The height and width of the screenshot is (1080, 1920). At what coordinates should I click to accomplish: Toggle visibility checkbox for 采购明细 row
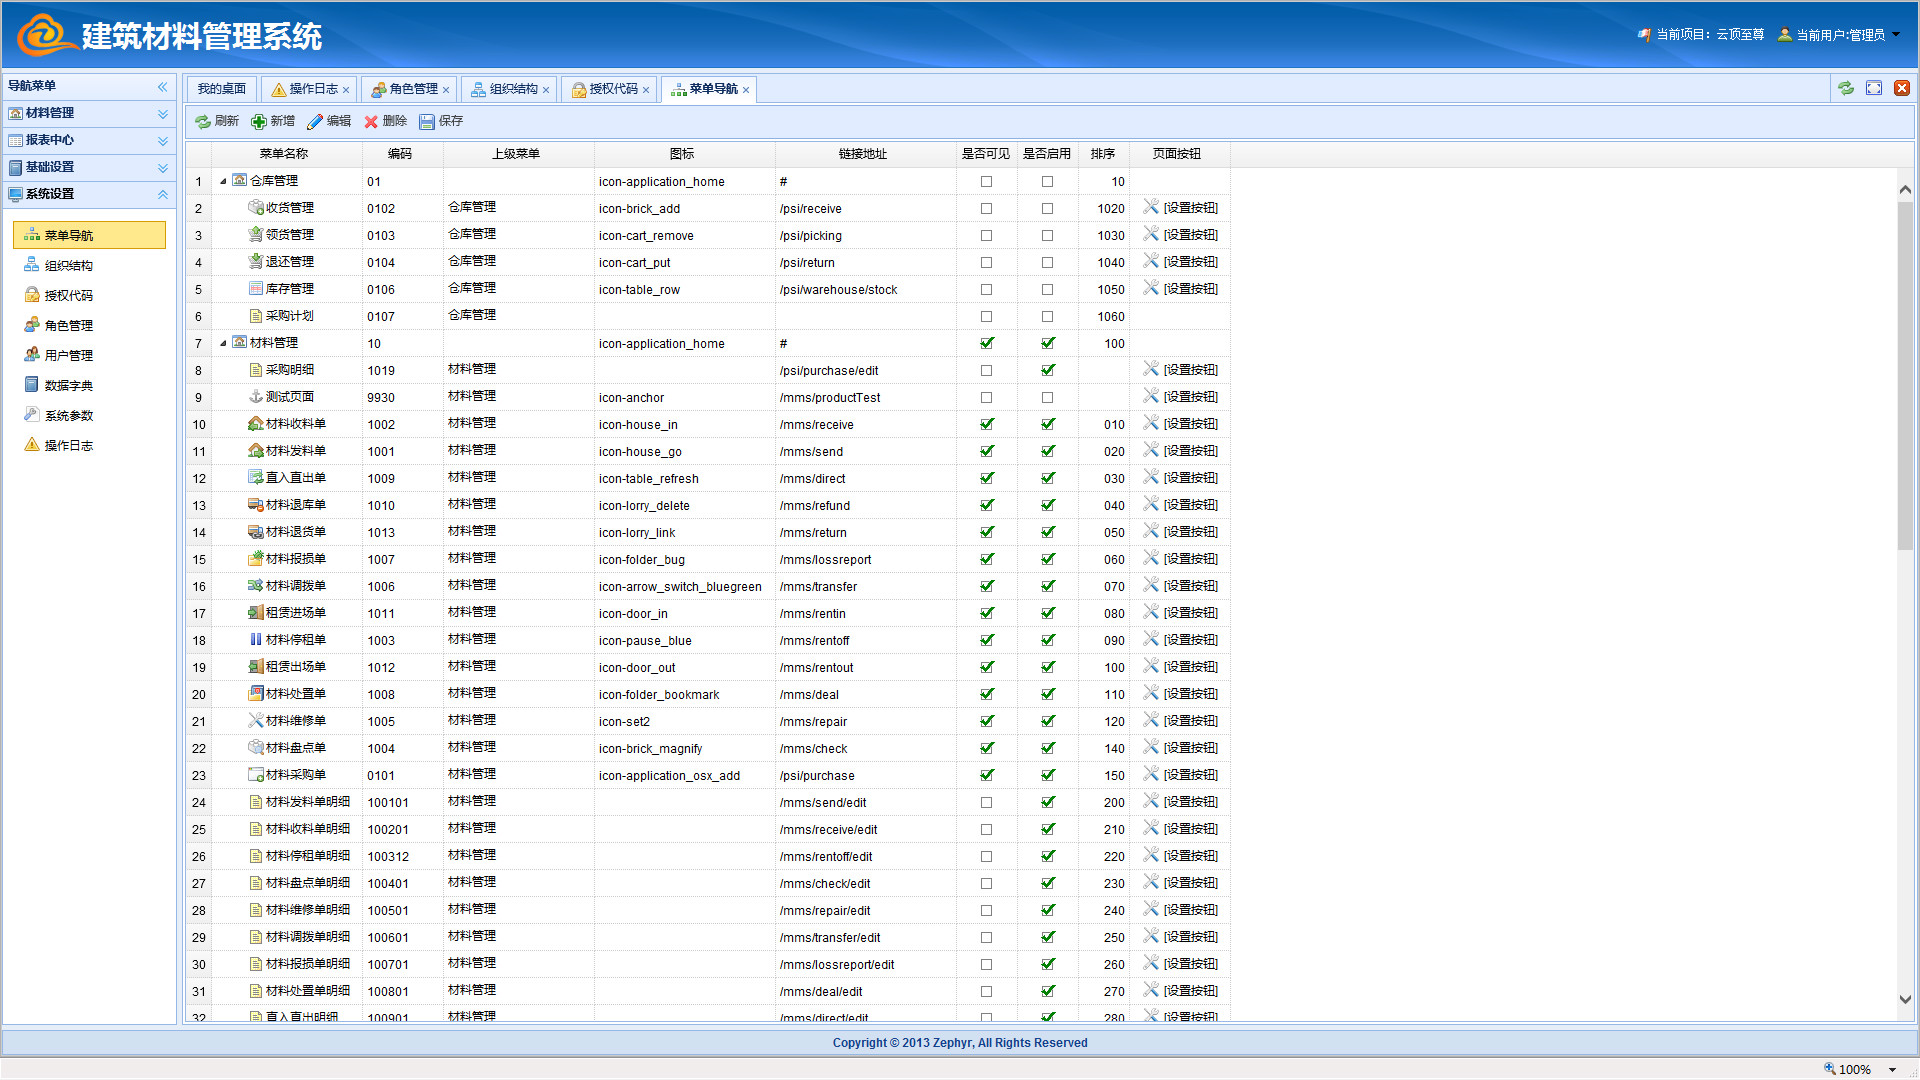pos(986,370)
